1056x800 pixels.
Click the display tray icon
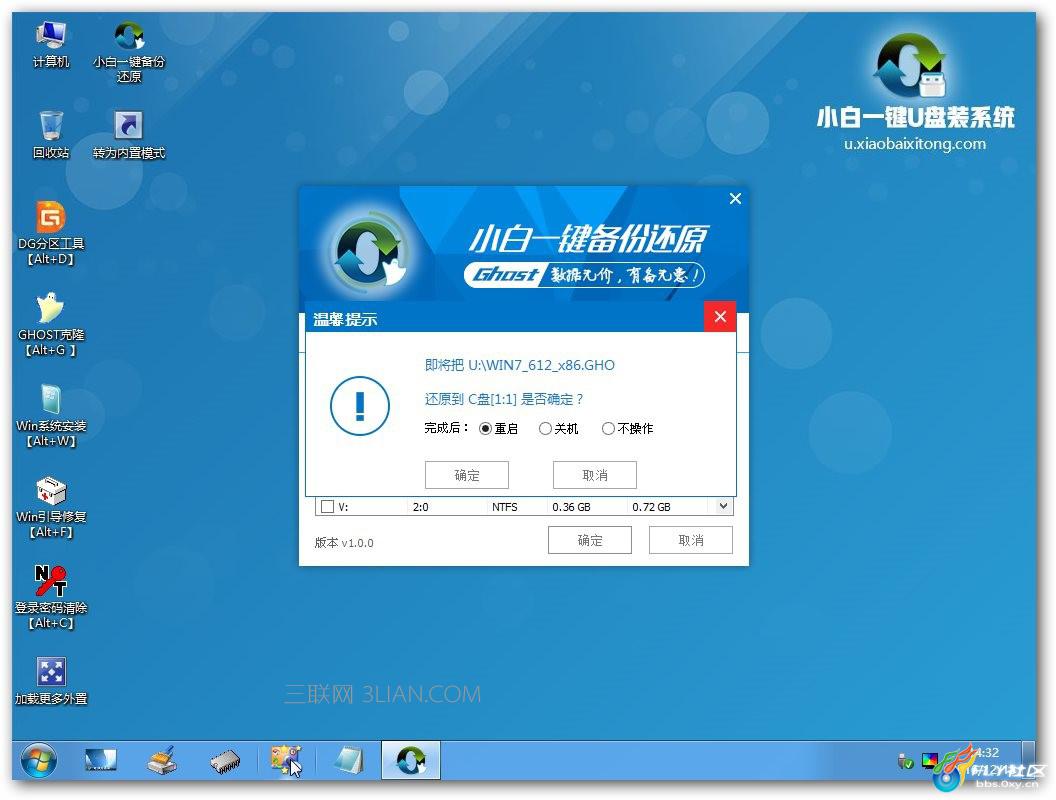pos(930,761)
